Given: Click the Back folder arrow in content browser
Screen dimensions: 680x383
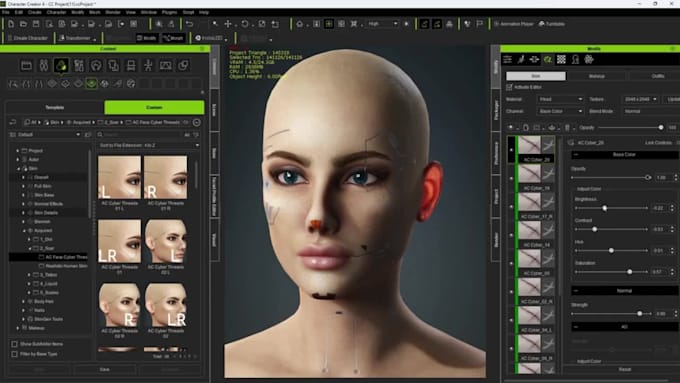Looking at the screenshot, I should click(x=13, y=122).
